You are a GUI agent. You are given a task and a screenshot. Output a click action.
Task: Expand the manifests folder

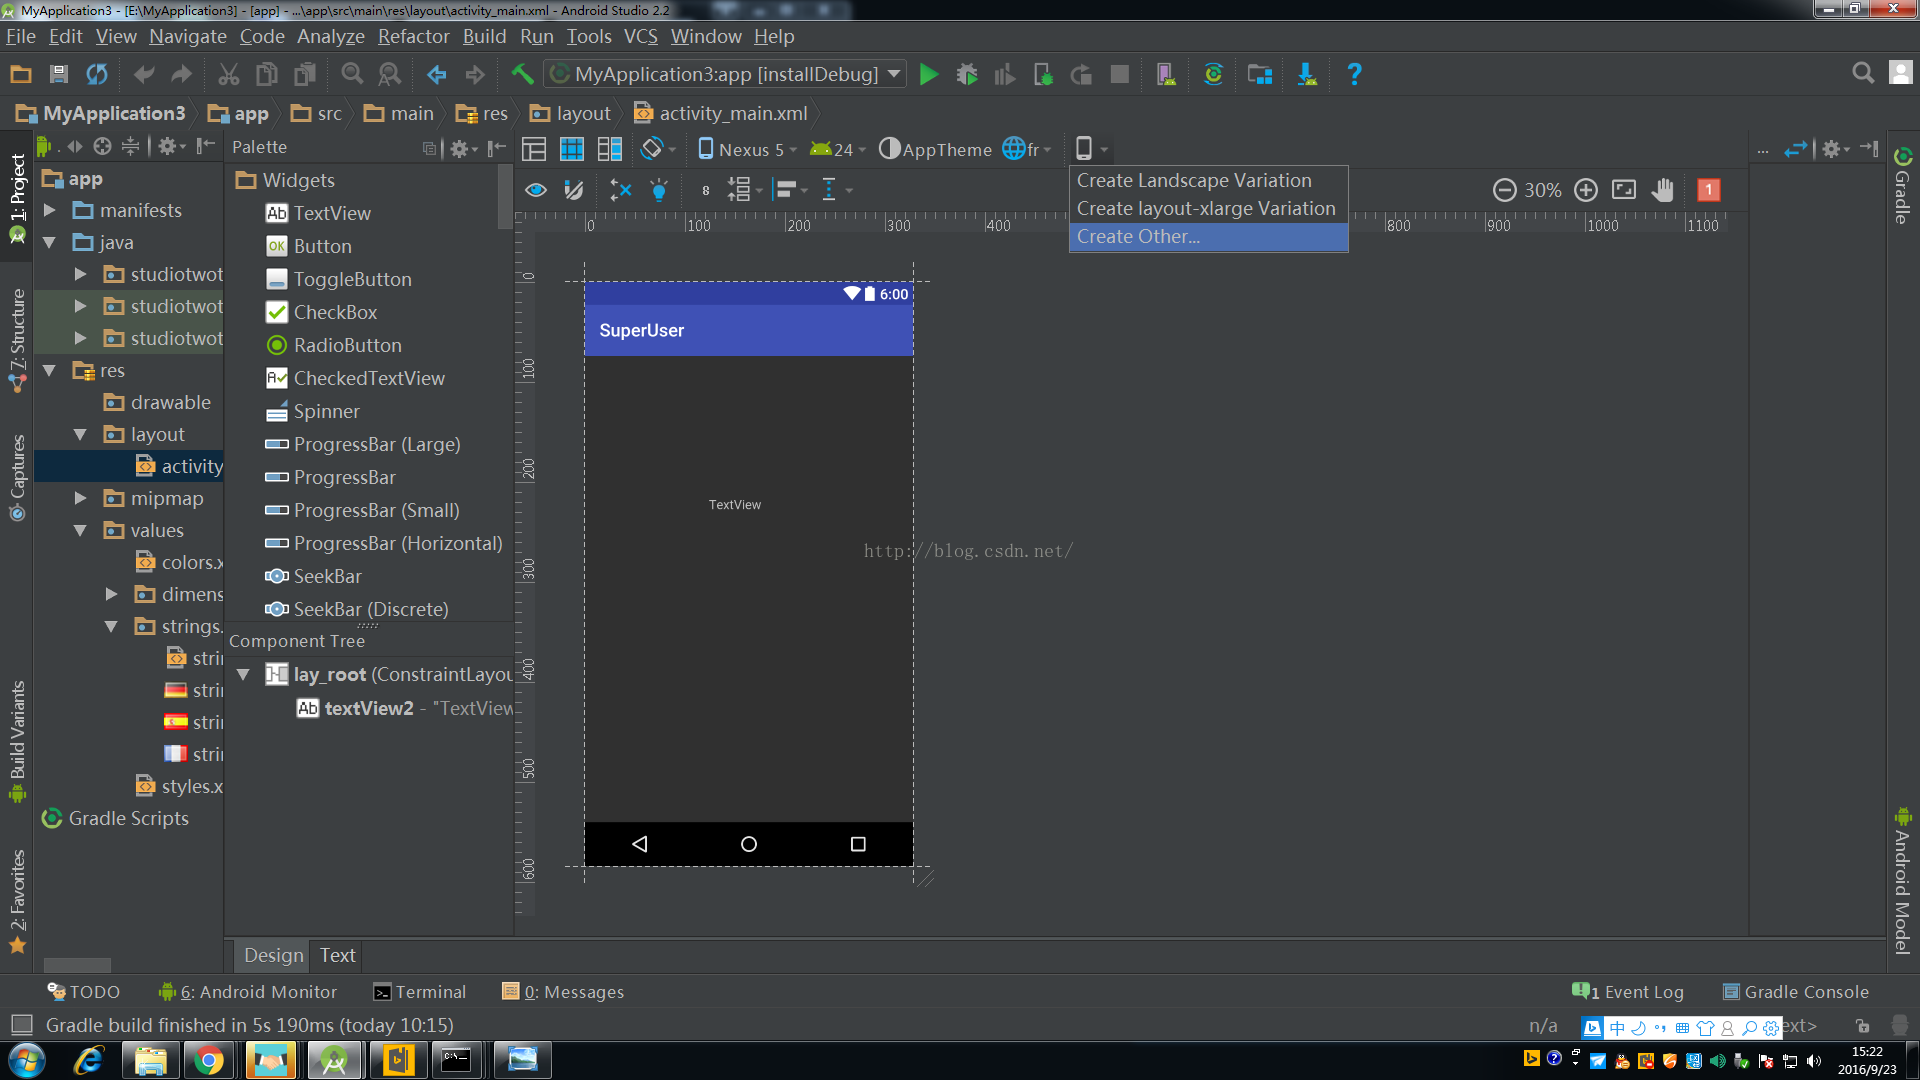(x=50, y=210)
